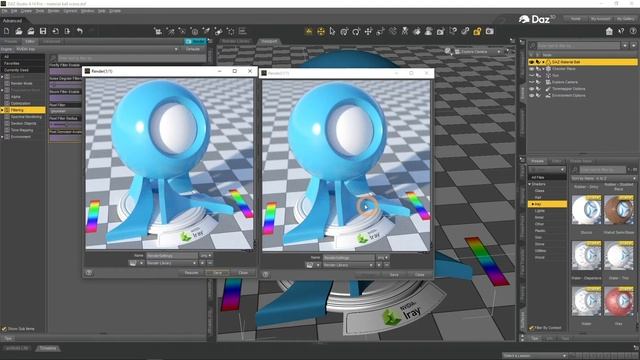Adjust the Pixel Filter Radius slider
The width and height of the screenshot is (640, 360).
(65, 125)
